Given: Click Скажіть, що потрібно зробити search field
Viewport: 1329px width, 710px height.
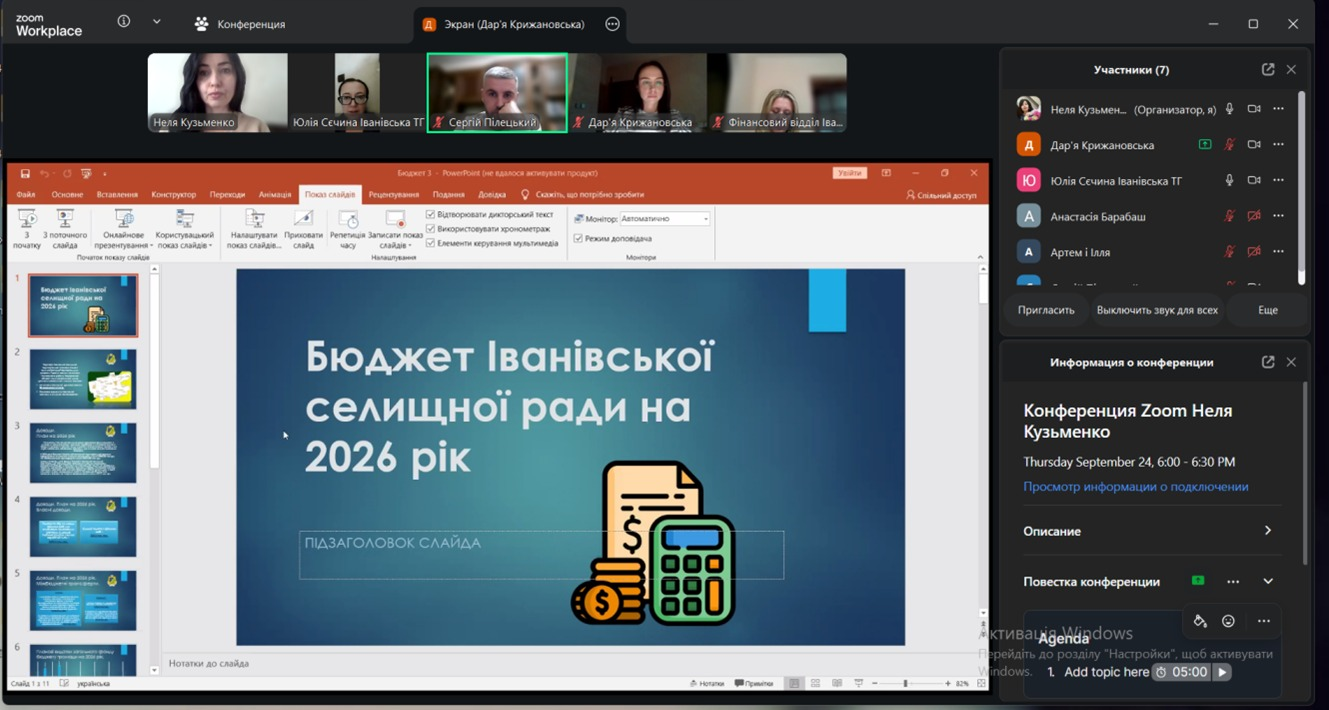Looking at the screenshot, I should pyautogui.click(x=582, y=195).
